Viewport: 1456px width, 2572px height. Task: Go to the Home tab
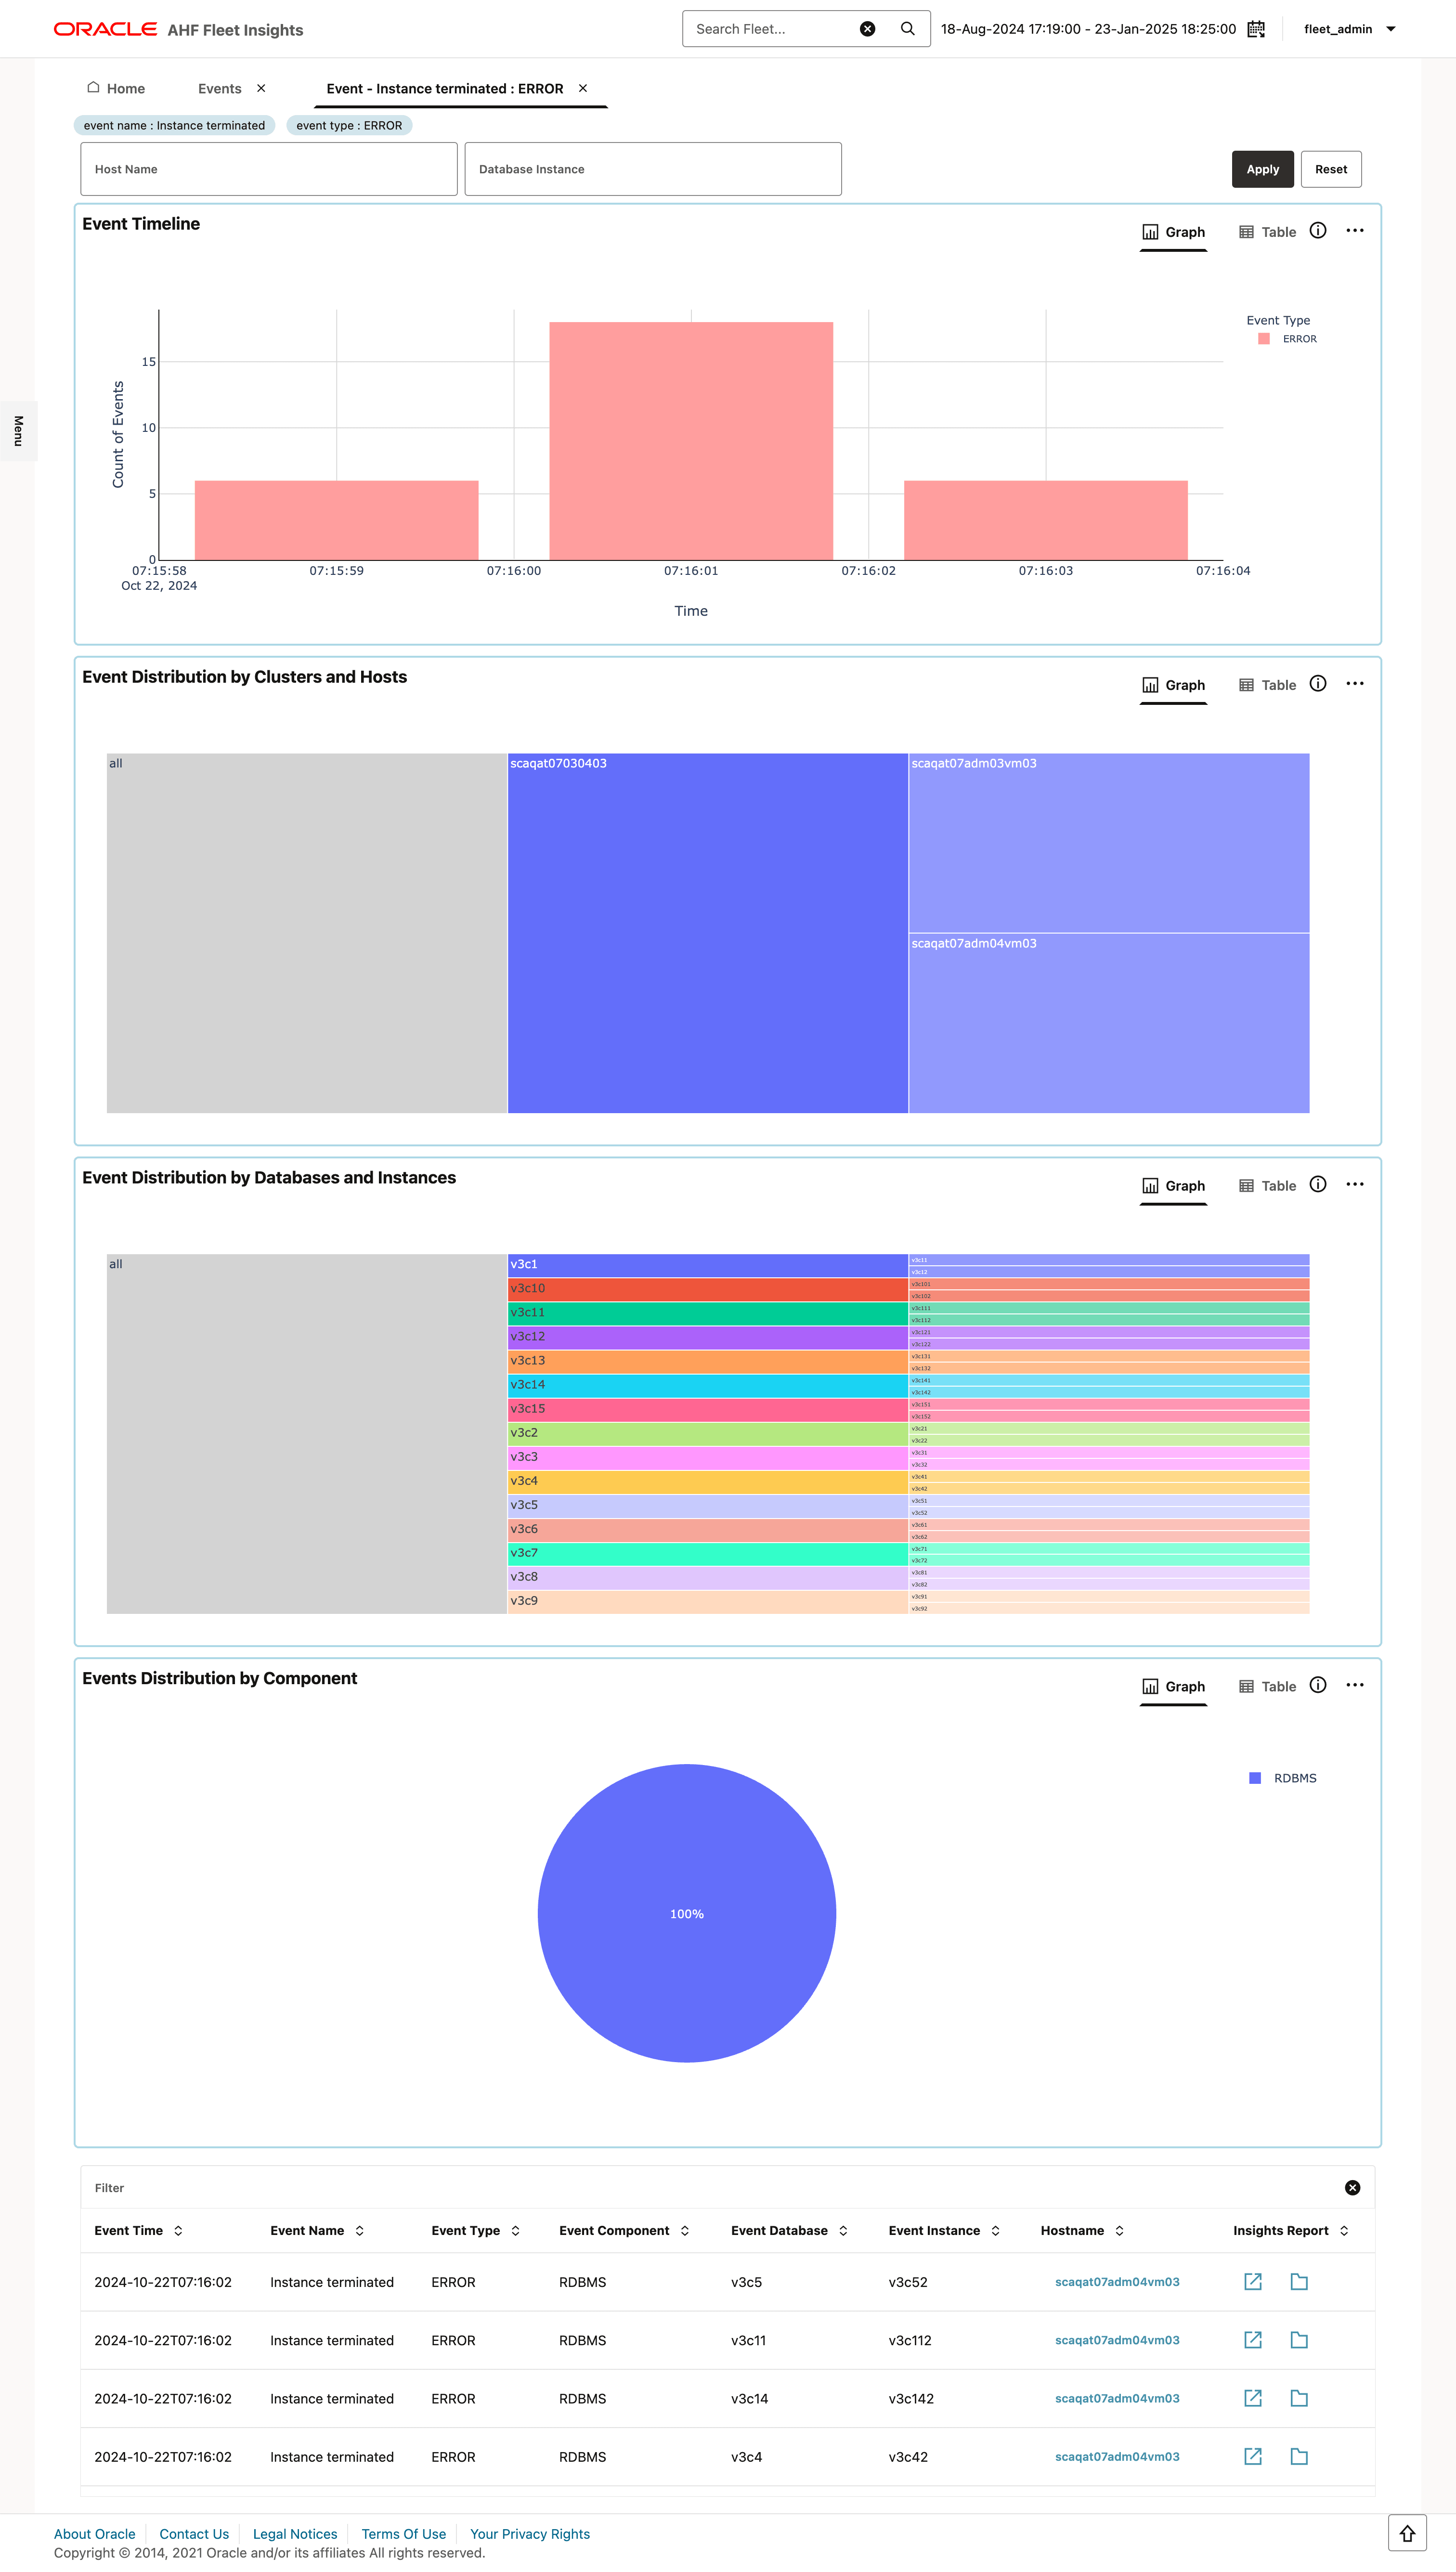(x=116, y=89)
